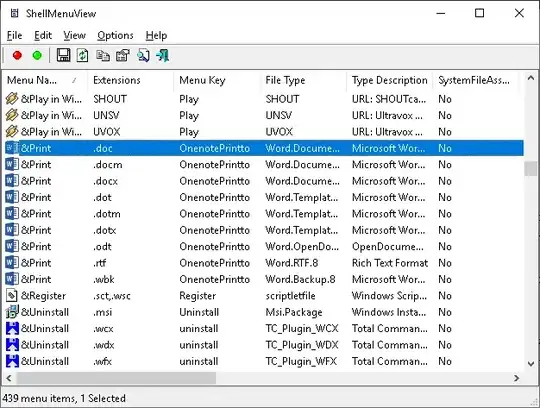This screenshot has height=408, width=540.
Task: Sort by the SystemFileAss... column header
Action: coord(476,80)
